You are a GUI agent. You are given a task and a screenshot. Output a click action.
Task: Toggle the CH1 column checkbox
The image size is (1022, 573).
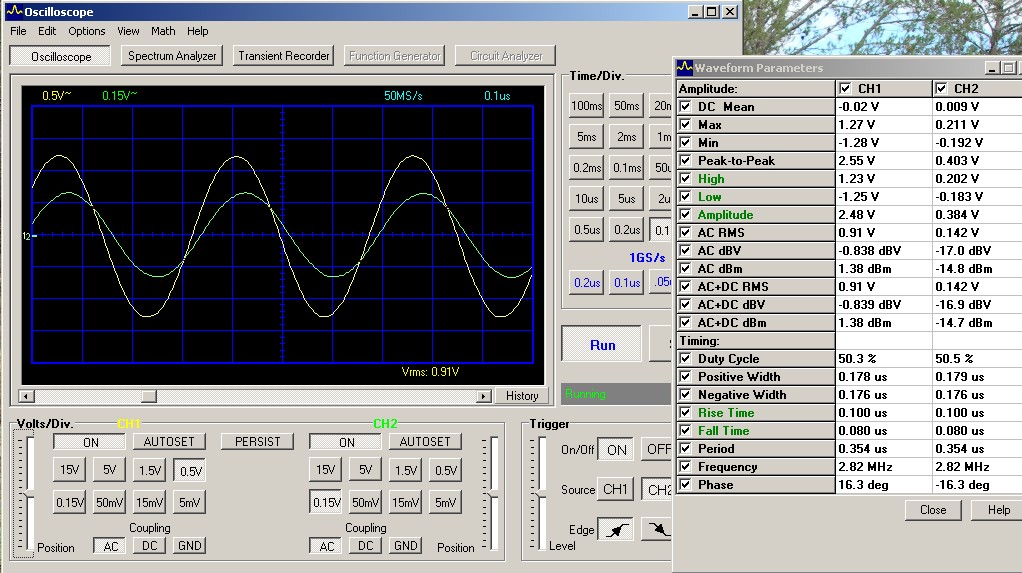coord(846,88)
